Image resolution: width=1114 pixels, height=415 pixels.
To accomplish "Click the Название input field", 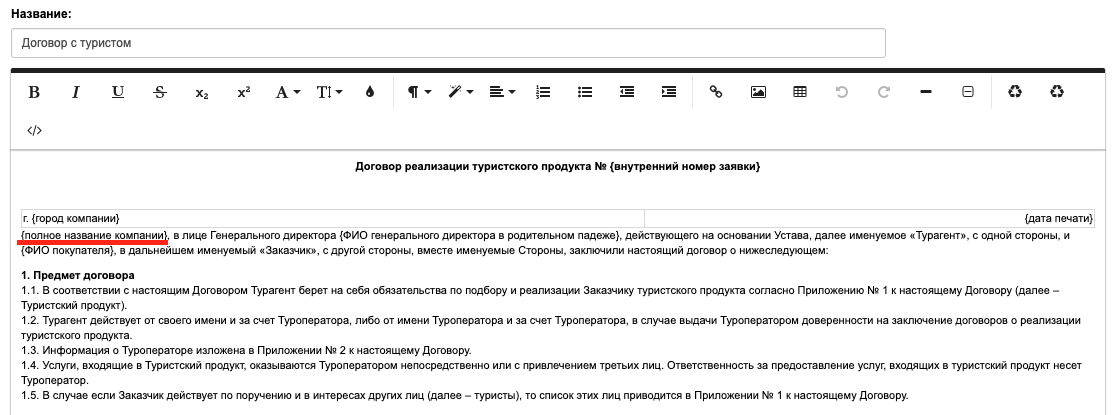I will (448, 43).
